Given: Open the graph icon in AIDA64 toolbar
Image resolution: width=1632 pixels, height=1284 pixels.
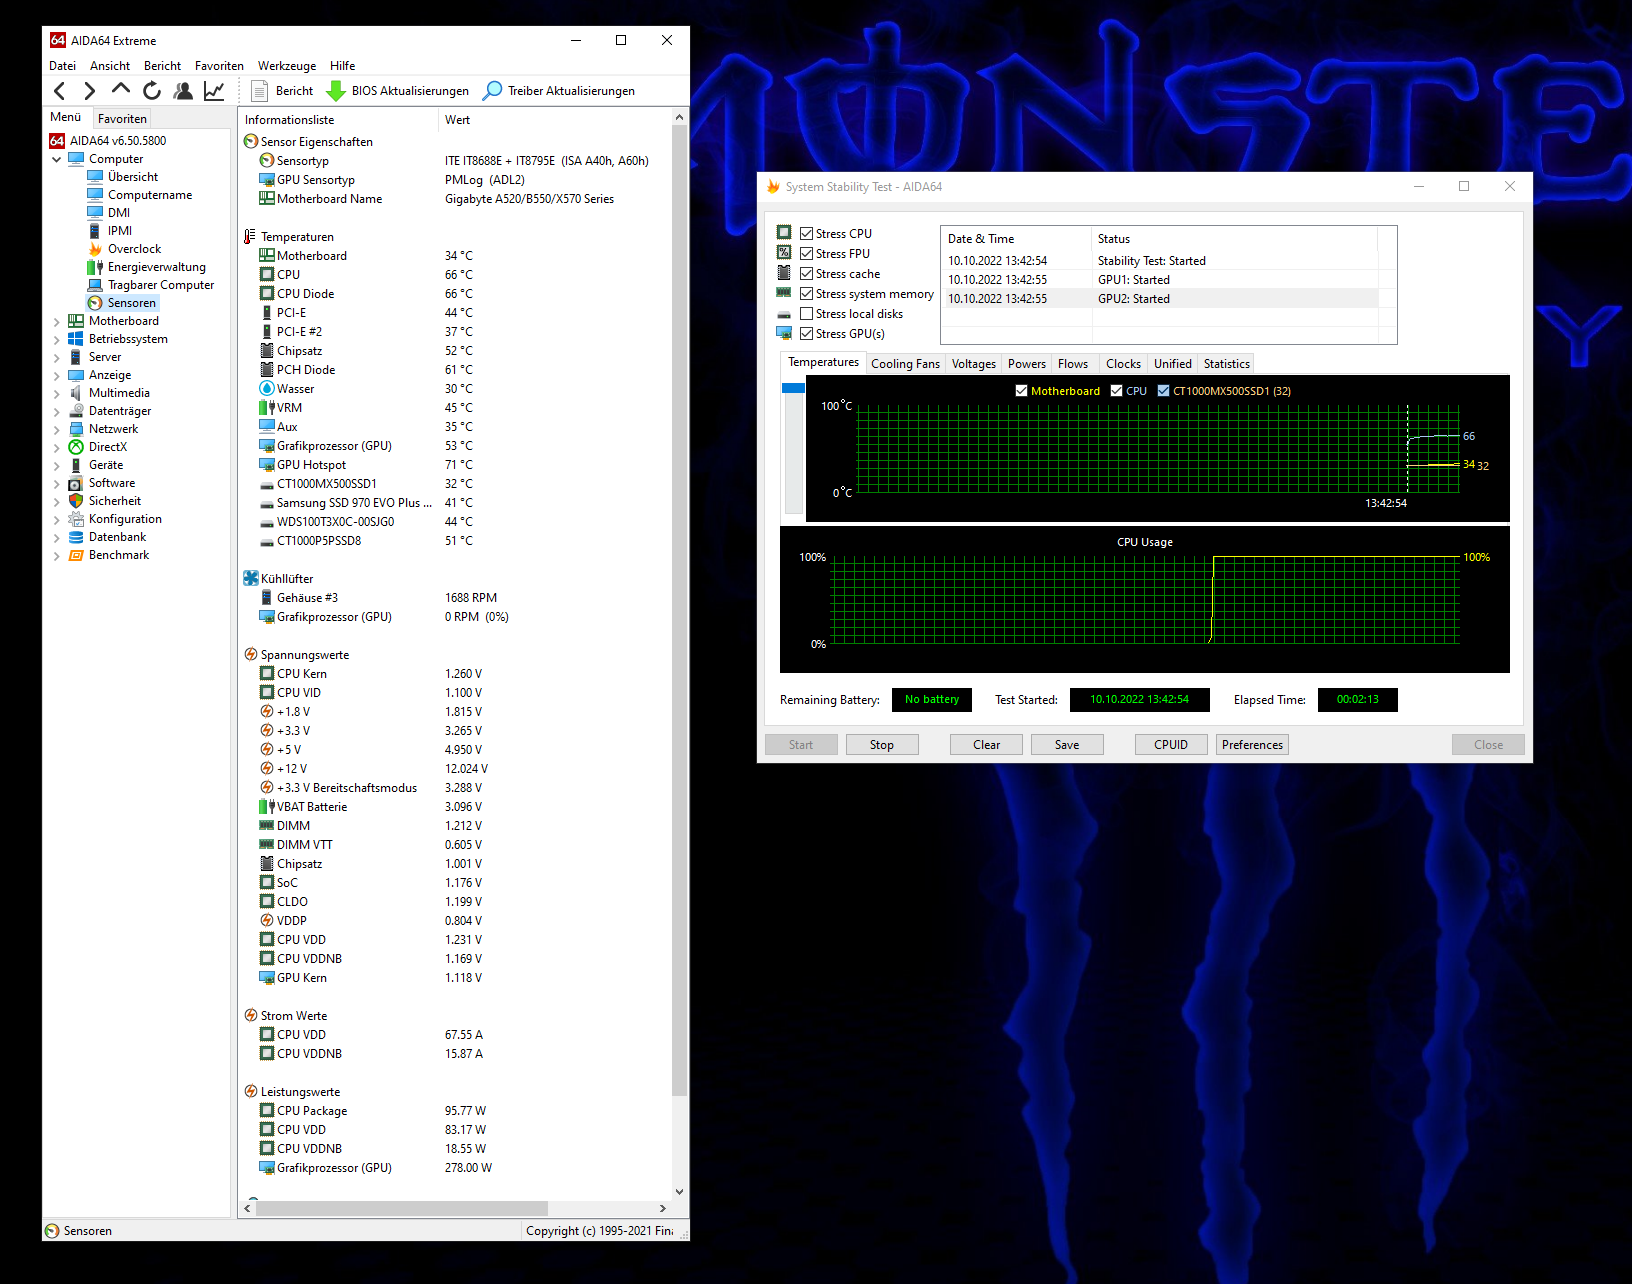Looking at the screenshot, I should pyautogui.click(x=214, y=91).
